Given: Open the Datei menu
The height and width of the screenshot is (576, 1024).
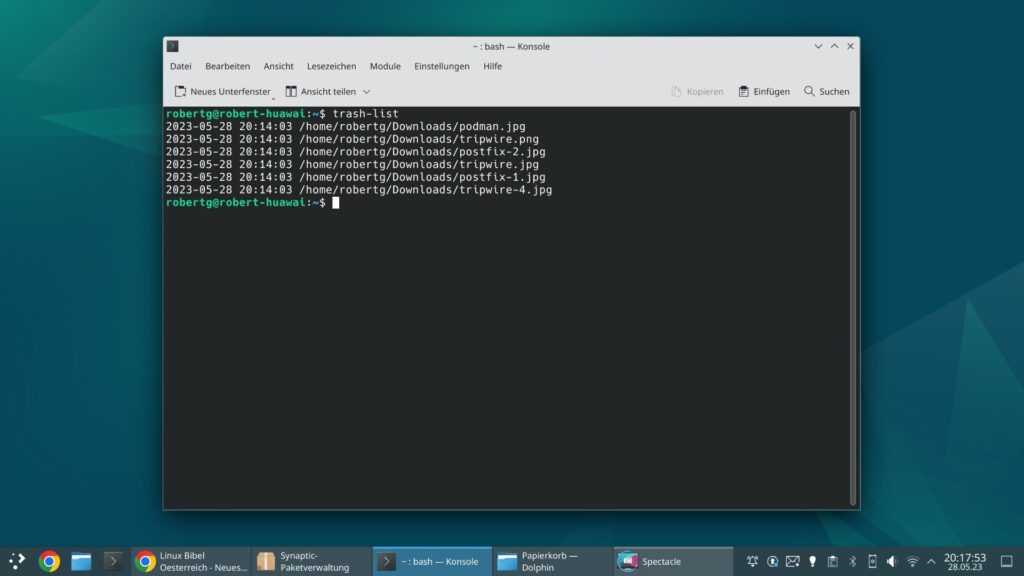Looking at the screenshot, I should click(x=181, y=66).
